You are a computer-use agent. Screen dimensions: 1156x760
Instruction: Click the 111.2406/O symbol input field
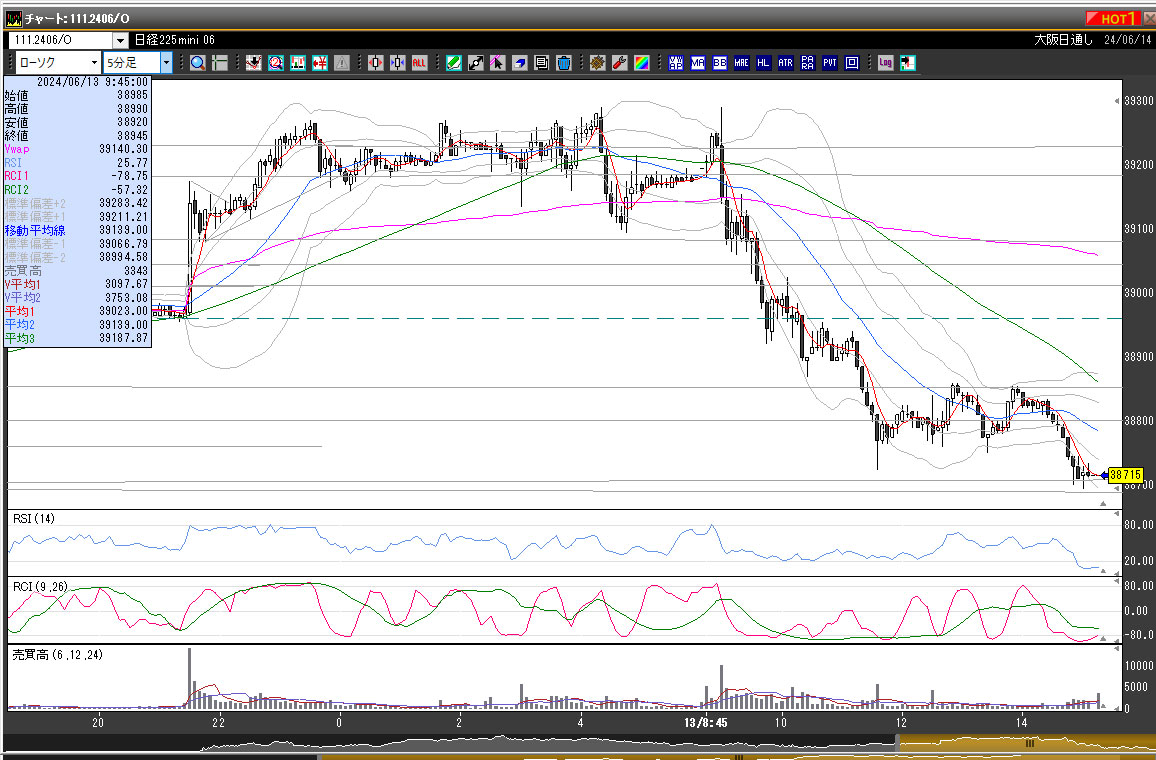[61, 40]
